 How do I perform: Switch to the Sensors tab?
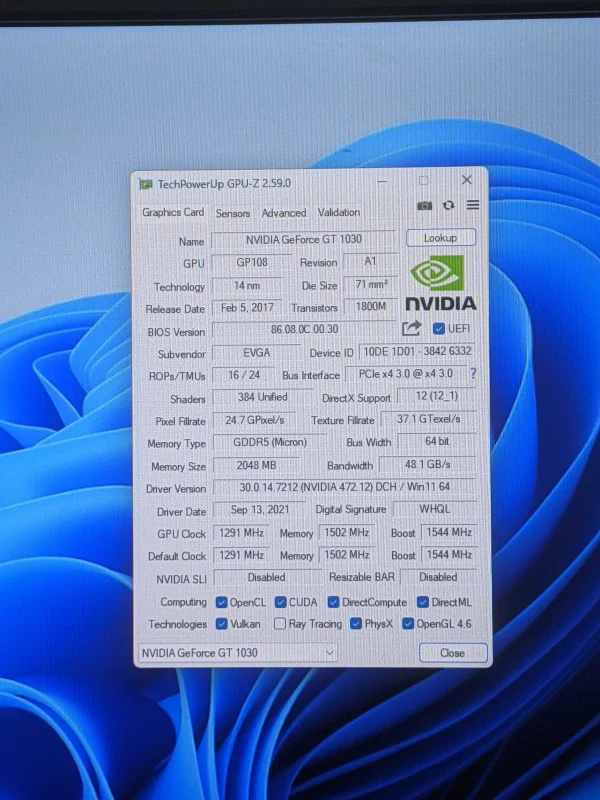coord(233,213)
